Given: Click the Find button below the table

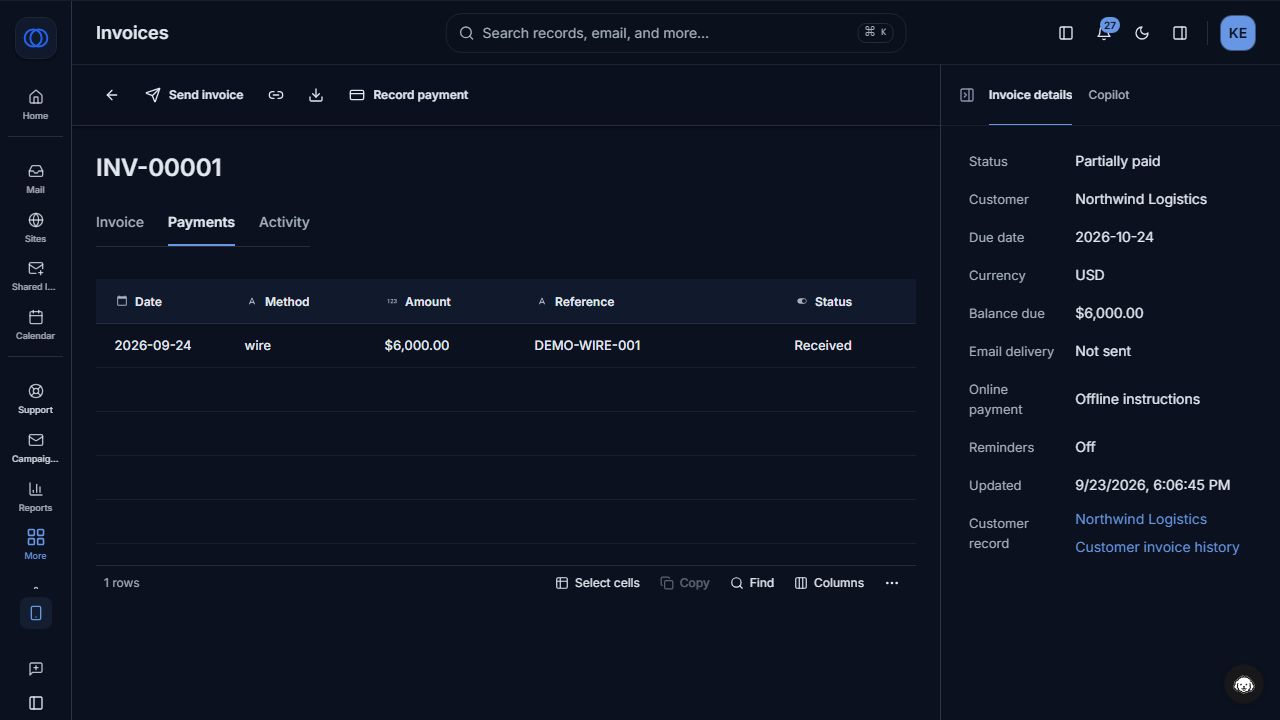Looking at the screenshot, I should tap(752, 583).
